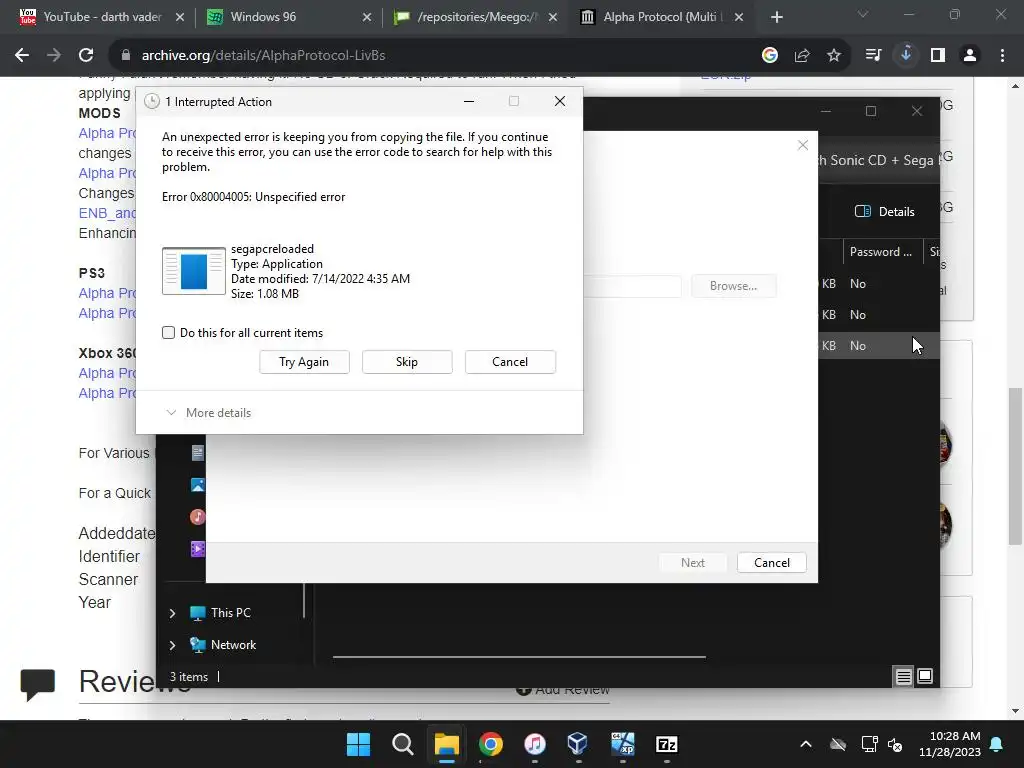The height and width of the screenshot is (768, 1024).
Task: Expand This PC tree node
Action: pyautogui.click(x=172, y=613)
